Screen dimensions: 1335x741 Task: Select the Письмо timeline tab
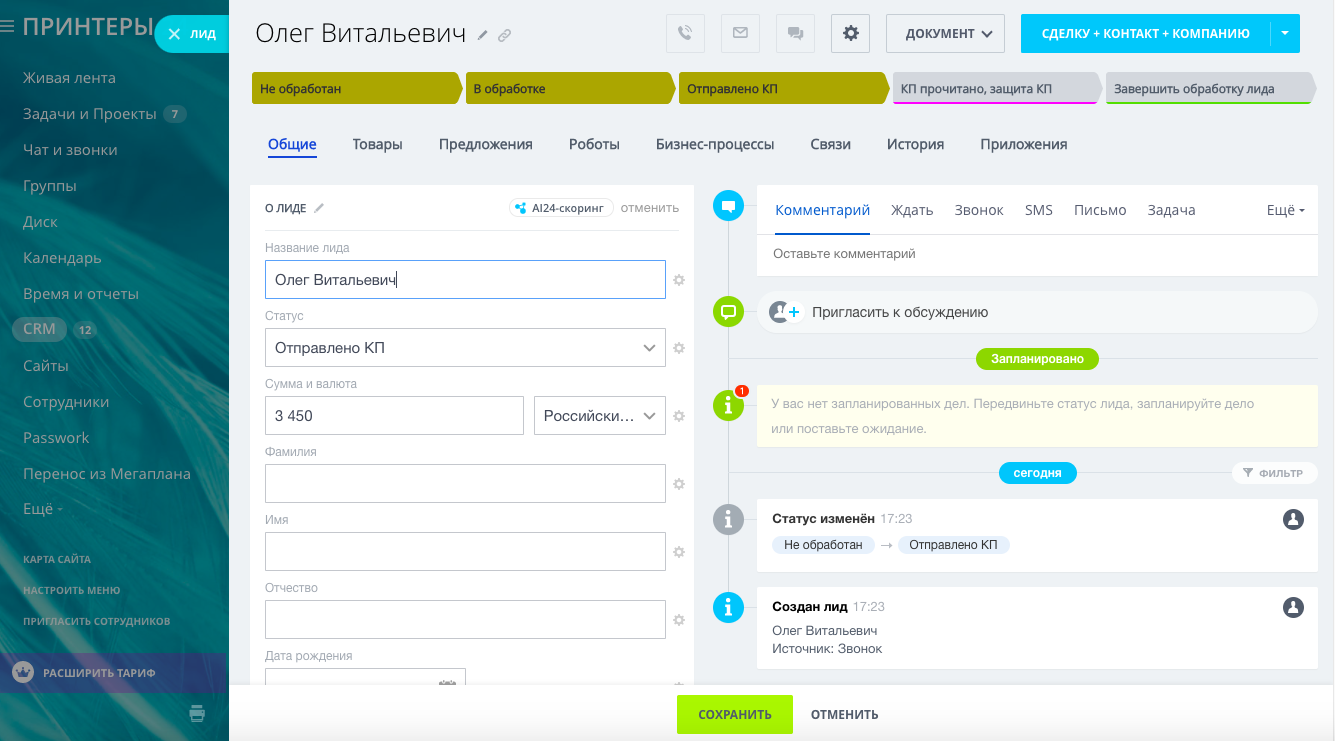pyautogui.click(x=1100, y=210)
